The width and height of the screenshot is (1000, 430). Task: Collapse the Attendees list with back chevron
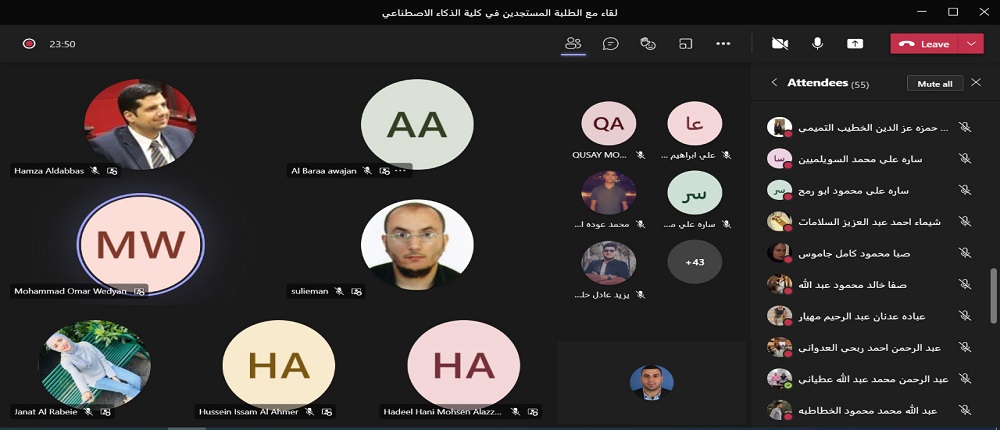(x=774, y=82)
